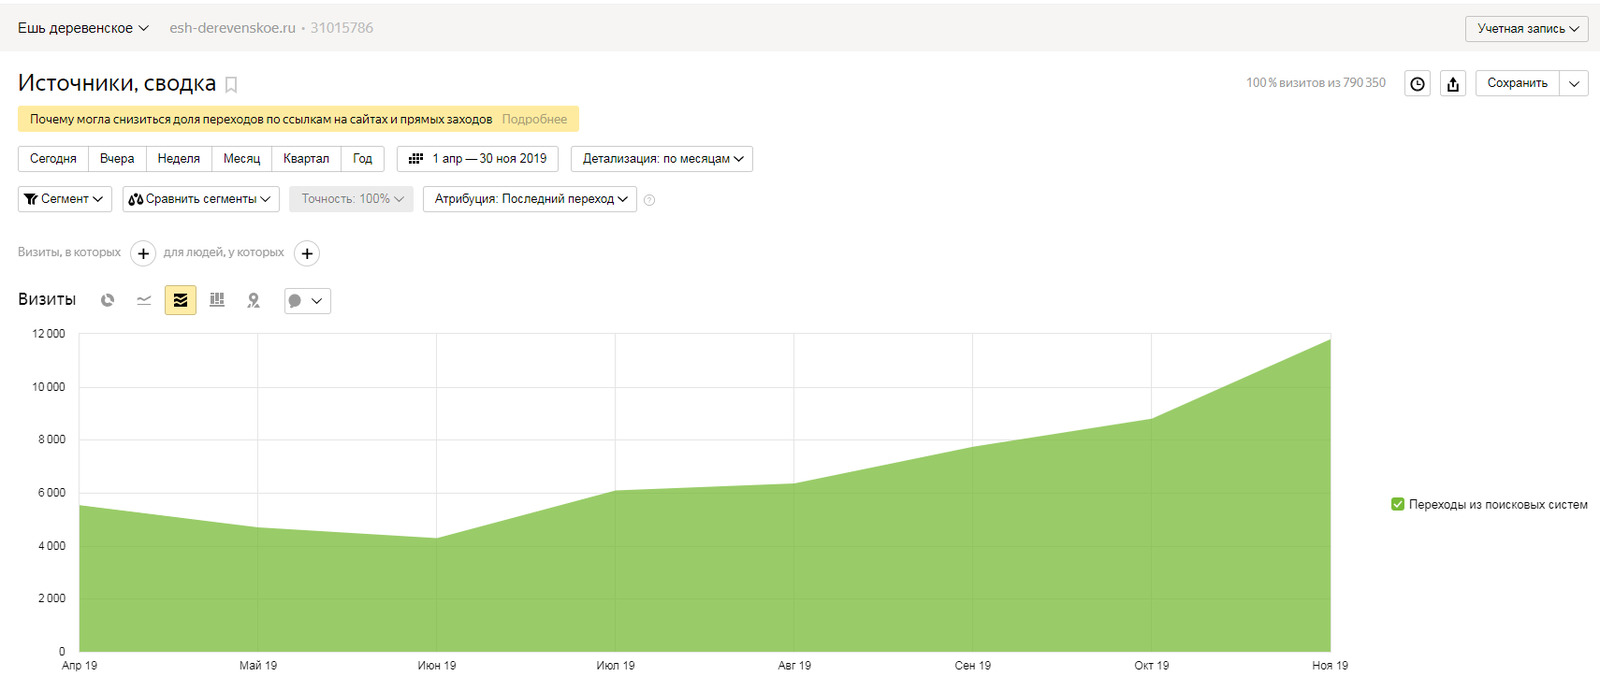1600x691 pixels.
Task: Add a people condition with the plus button
Action: tap(307, 254)
